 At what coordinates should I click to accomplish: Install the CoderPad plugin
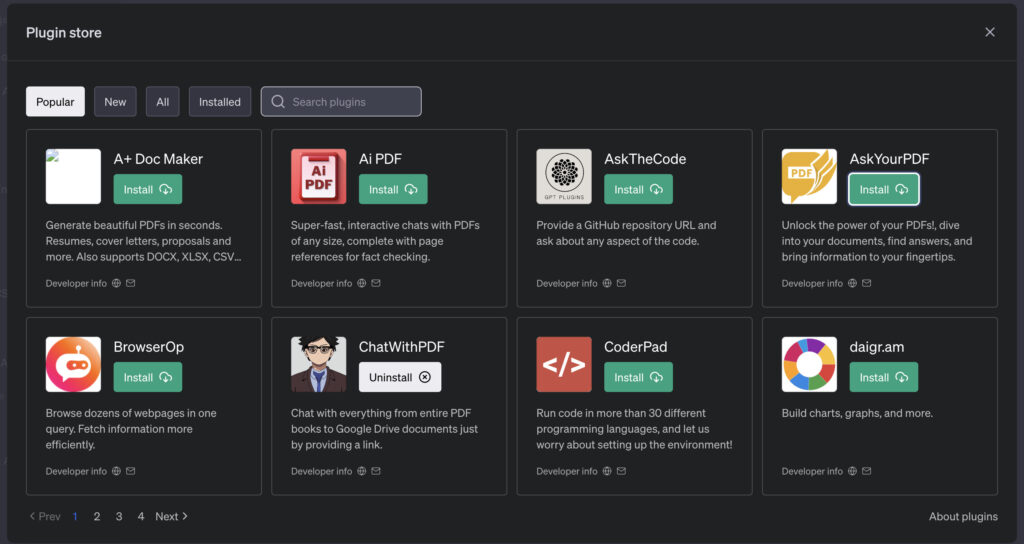(x=639, y=377)
